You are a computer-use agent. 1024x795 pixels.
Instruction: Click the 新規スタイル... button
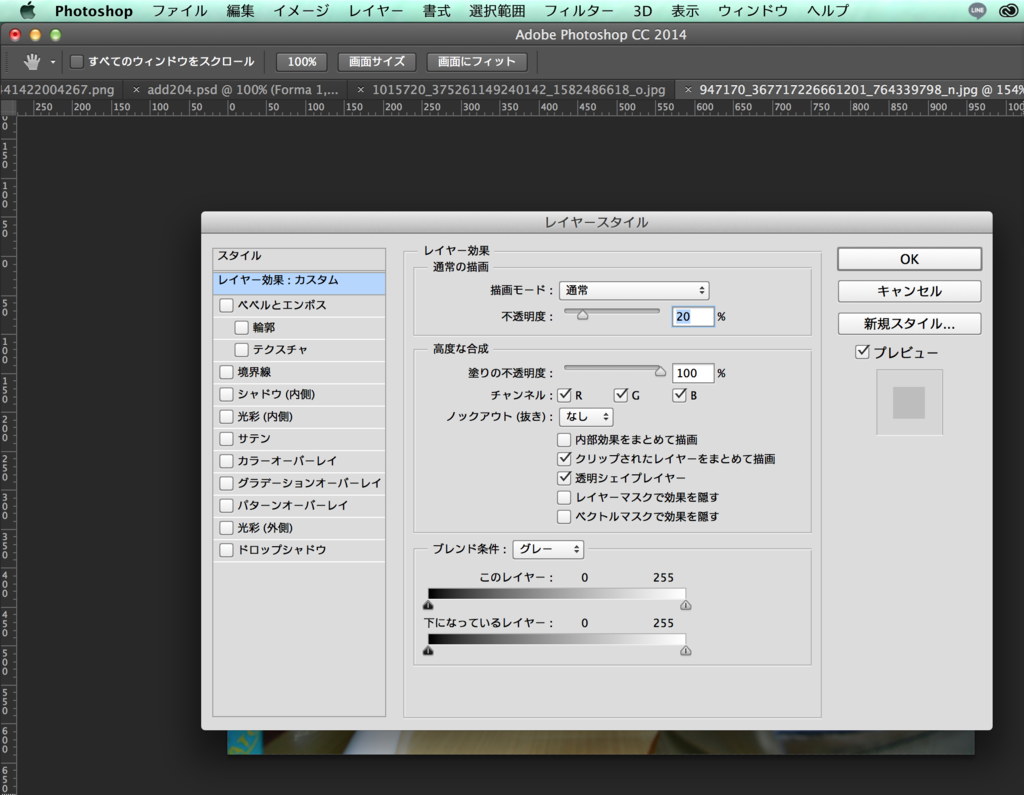point(909,324)
